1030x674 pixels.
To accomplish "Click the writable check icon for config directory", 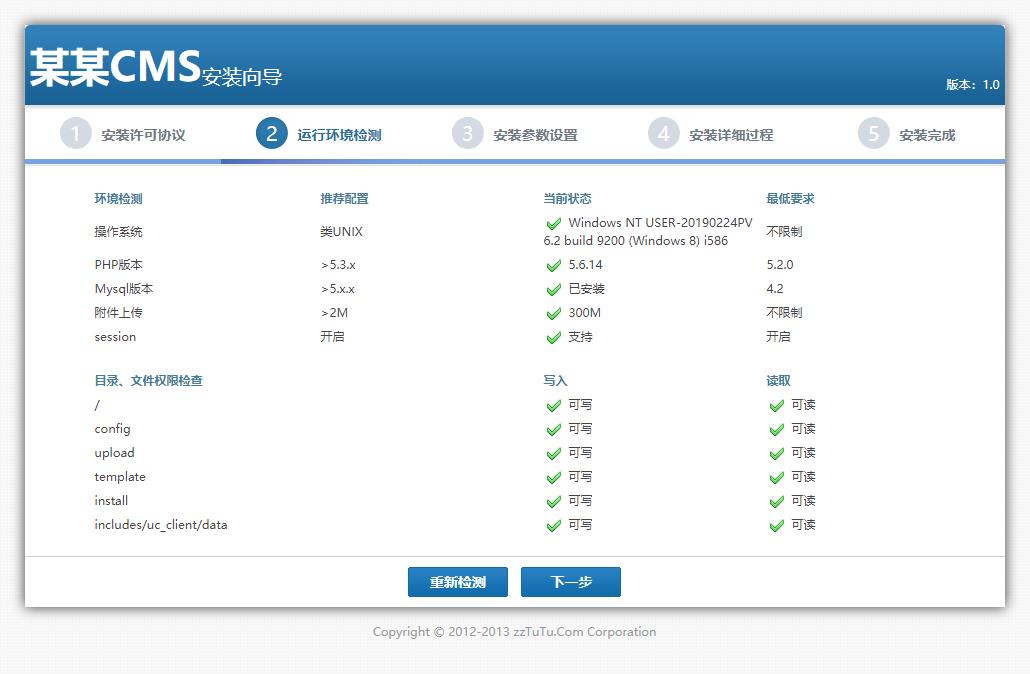I will tap(553, 430).
